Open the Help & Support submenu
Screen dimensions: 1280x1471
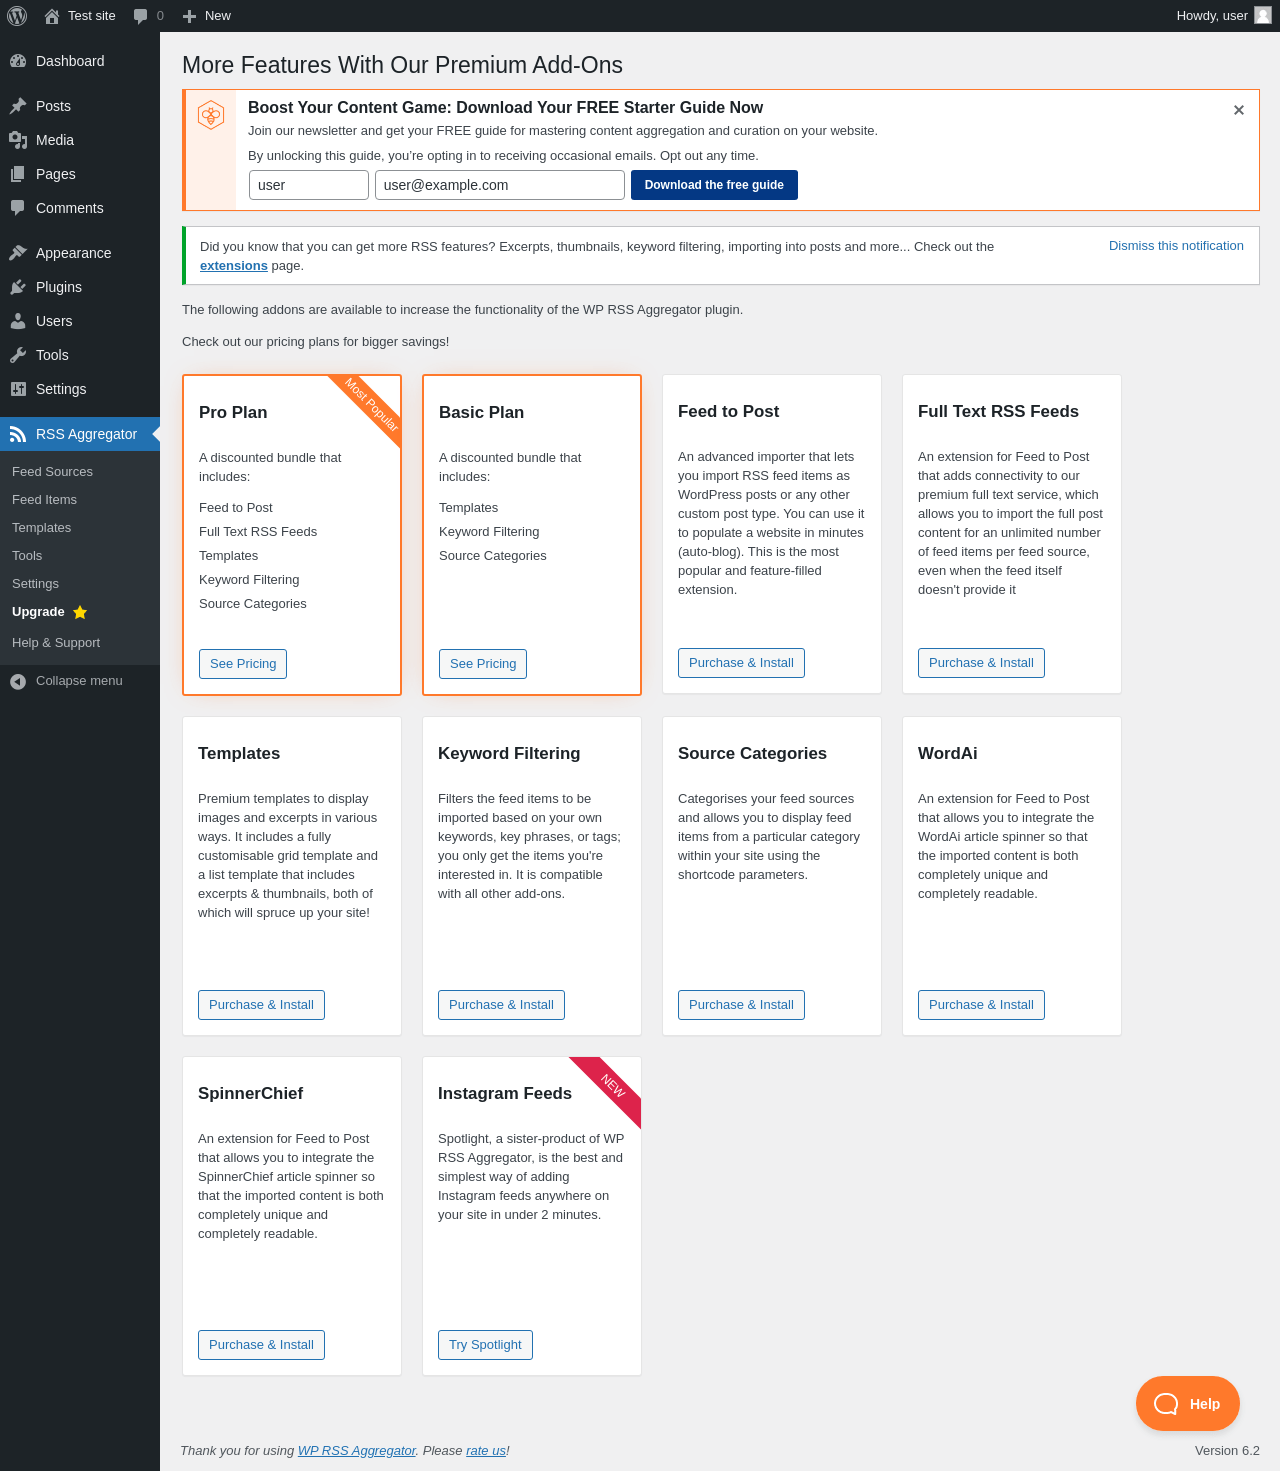pos(56,643)
